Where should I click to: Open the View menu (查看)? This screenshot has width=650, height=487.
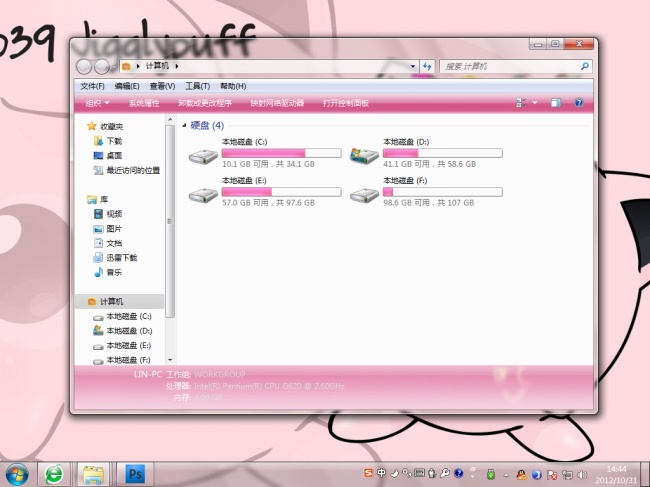click(162, 86)
